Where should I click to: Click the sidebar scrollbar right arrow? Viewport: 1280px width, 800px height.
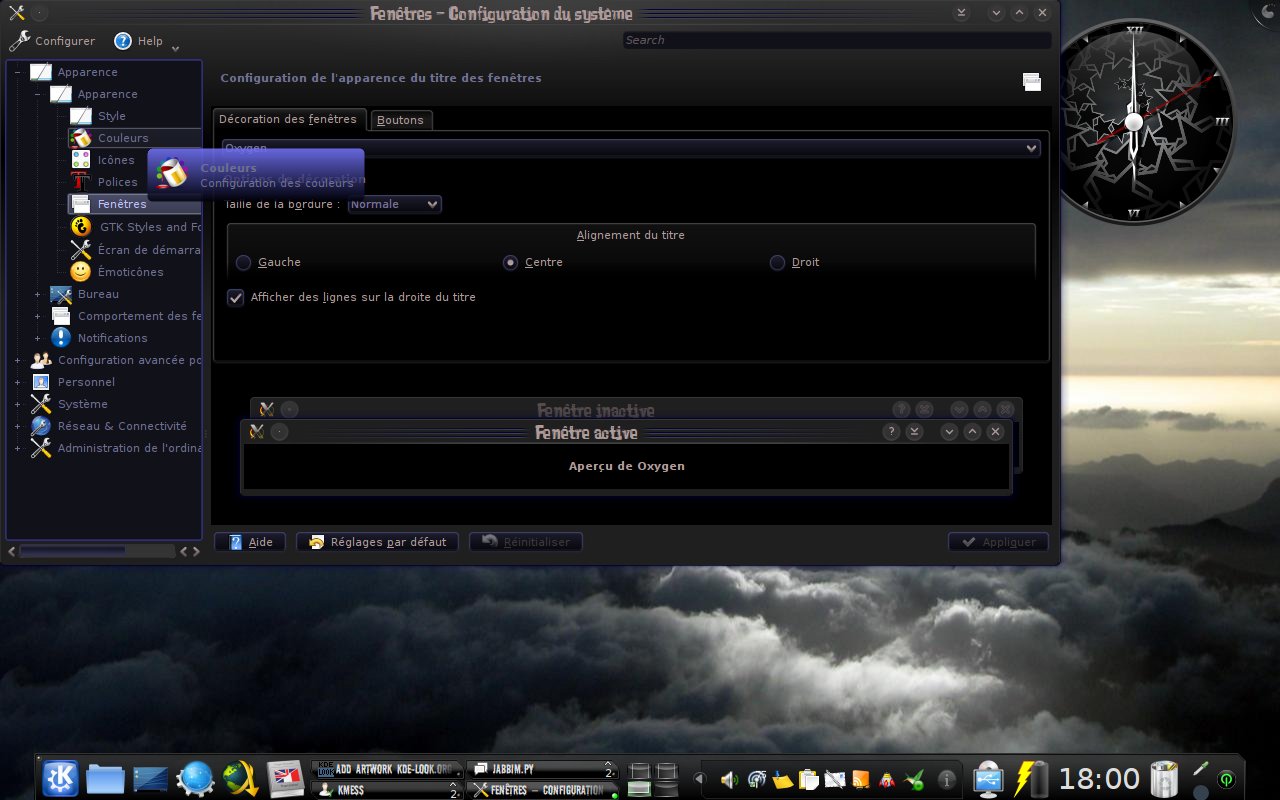tap(195, 551)
